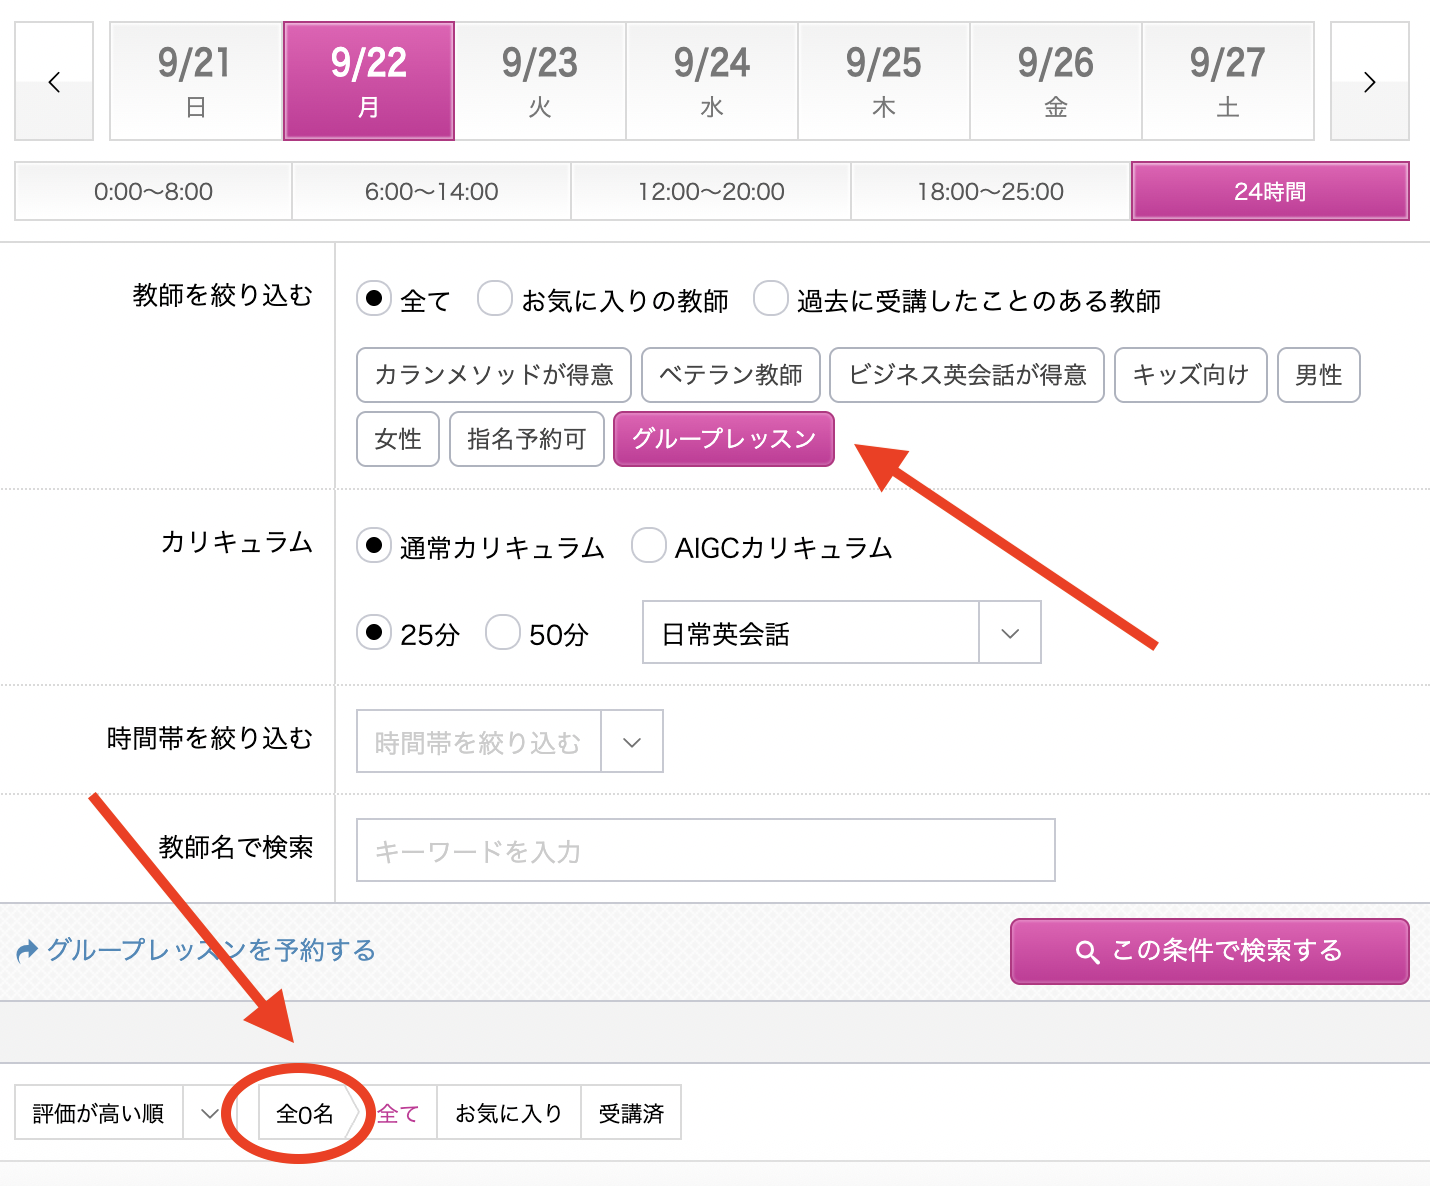Enable the キッズ向け filter tag
Image resolution: width=1430 pixels, height=1186 pixels.
click(x=1190, y=375)
